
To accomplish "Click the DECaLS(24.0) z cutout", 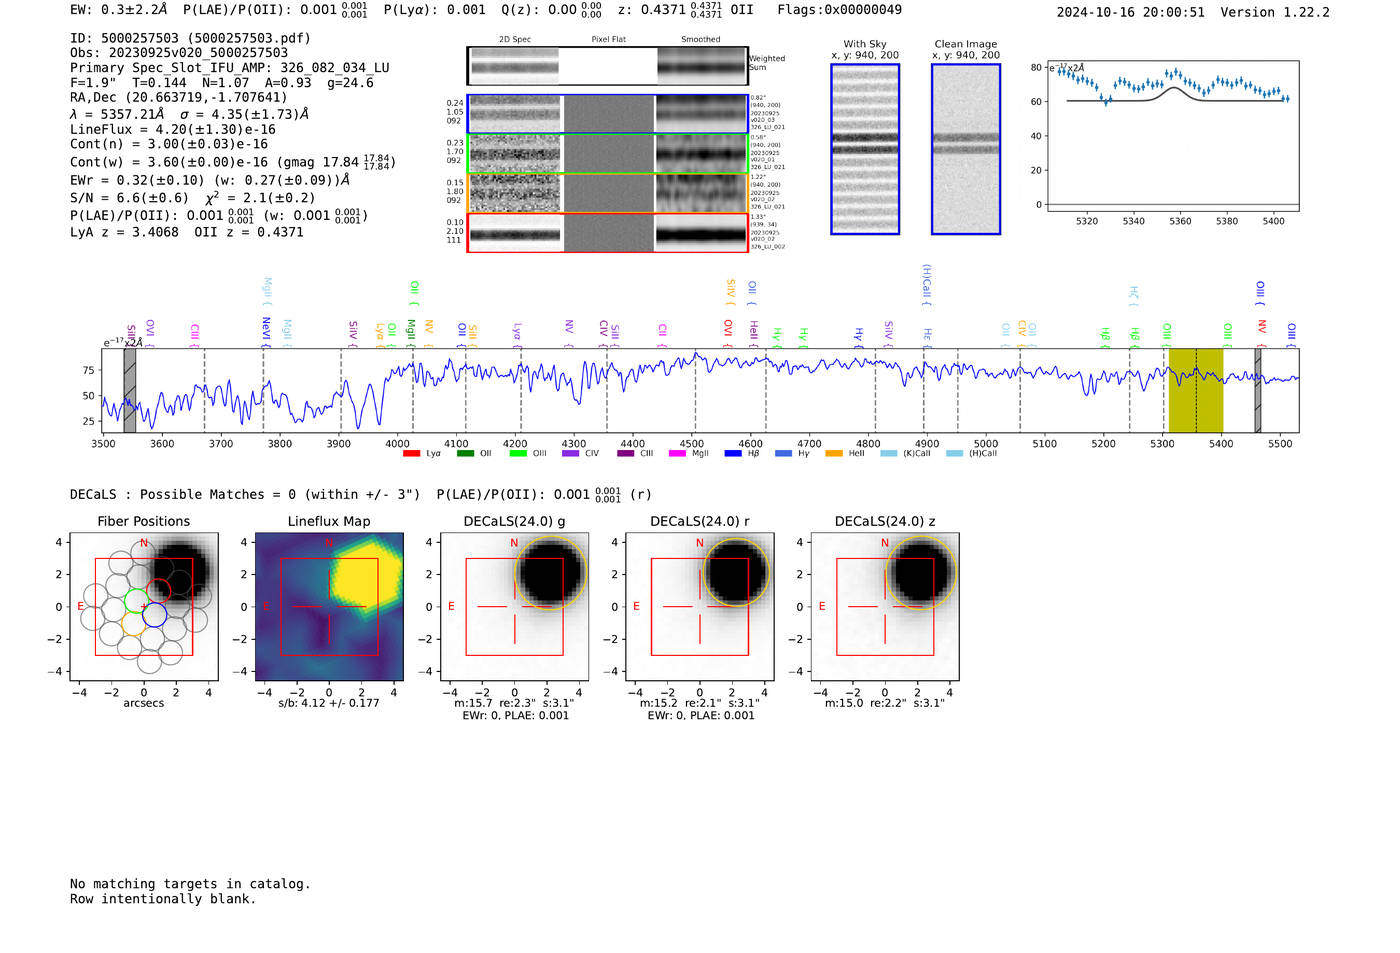I will 885,607.
